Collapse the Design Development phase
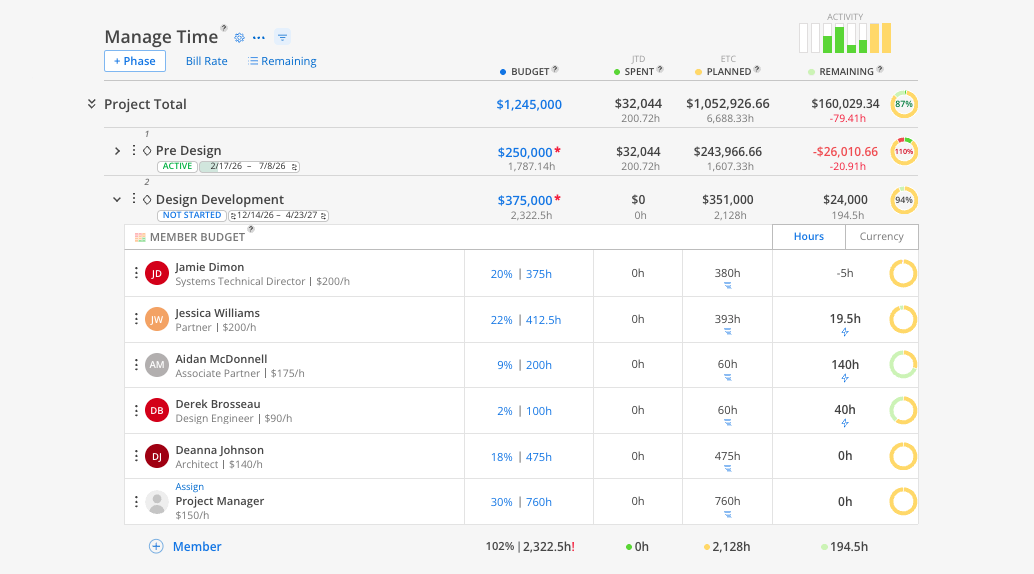This screenshot has width=1034, height=574. 117,200
